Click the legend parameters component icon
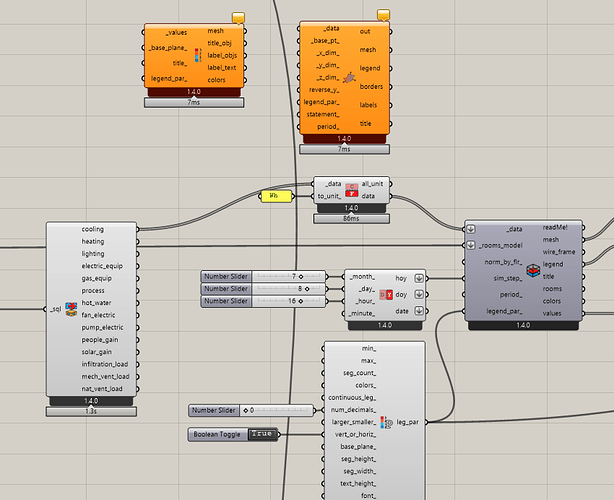The width and height of the screenshot is (614, 500). (386, 422)
